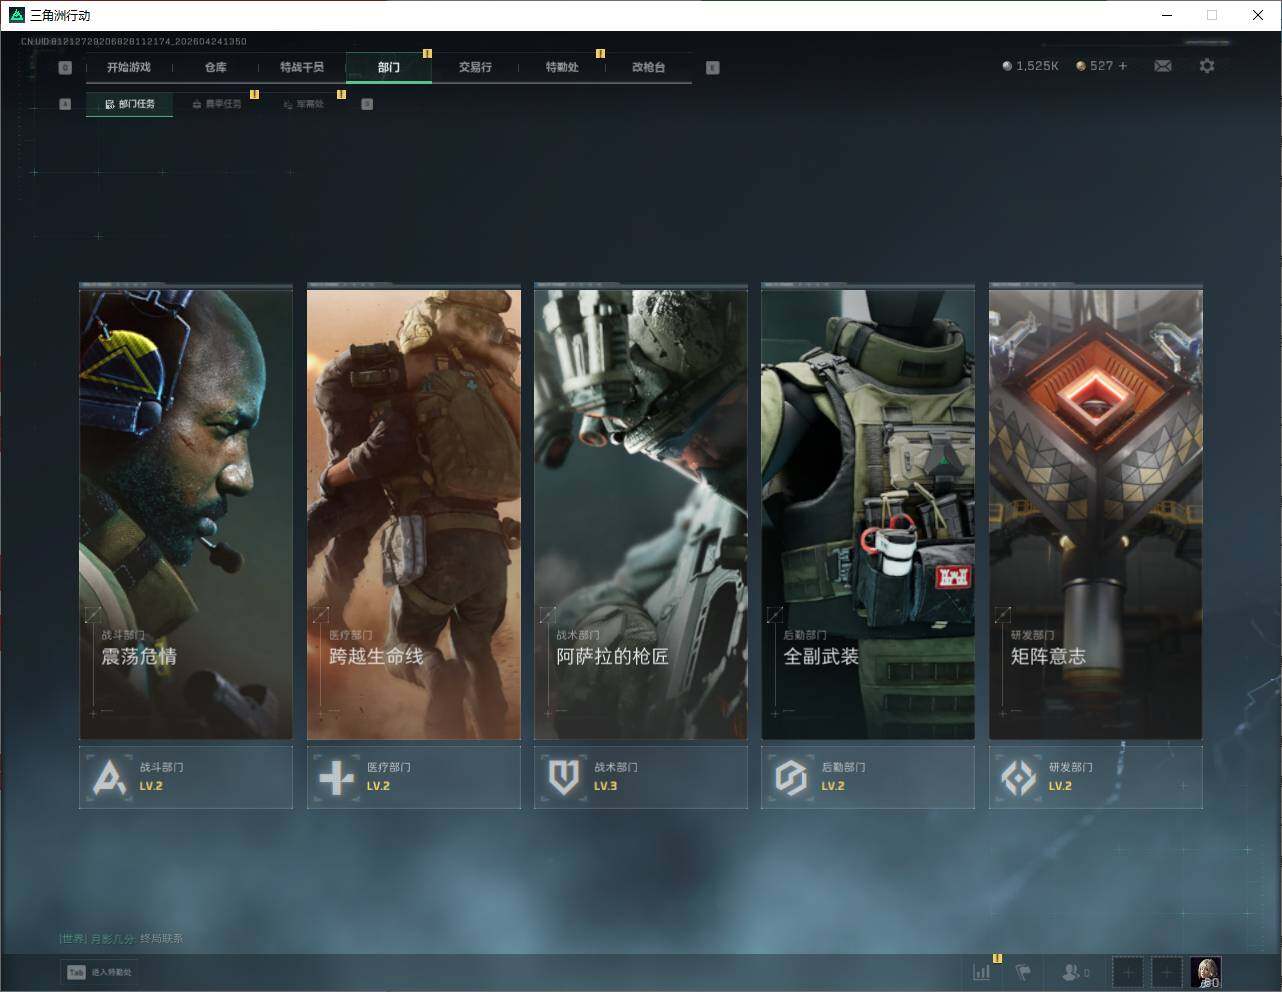
Task: Click the 研发部门 diamond icon
Action: (x=1019, y=777)
